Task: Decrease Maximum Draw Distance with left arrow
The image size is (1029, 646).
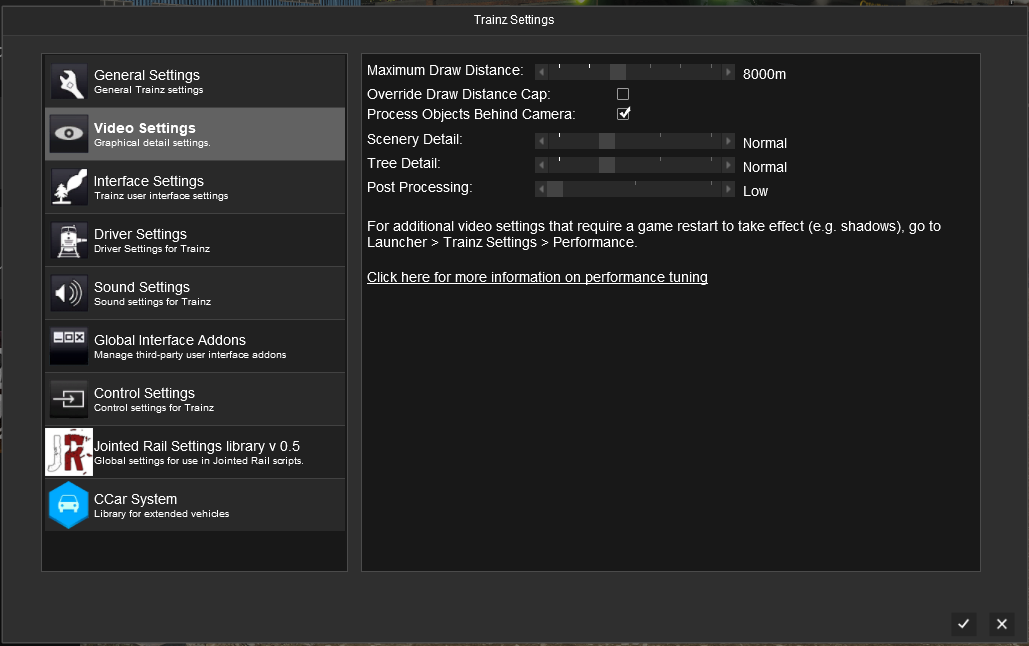Action: [x=541, y=72]
